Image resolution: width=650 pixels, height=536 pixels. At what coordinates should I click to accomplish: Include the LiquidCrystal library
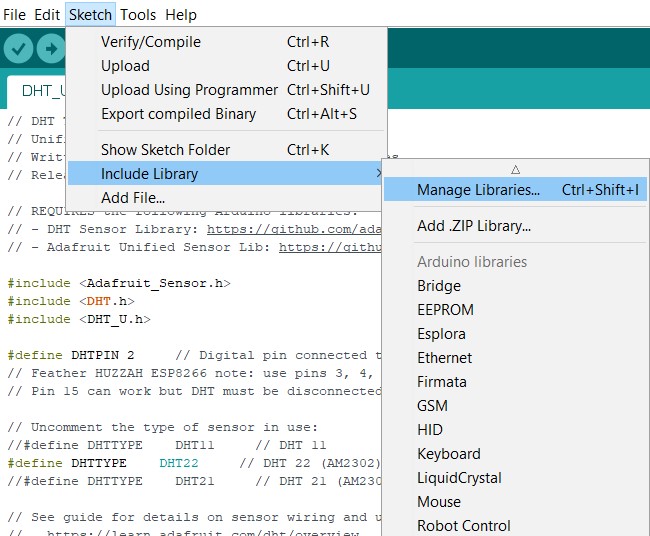(x=459, y=478)
